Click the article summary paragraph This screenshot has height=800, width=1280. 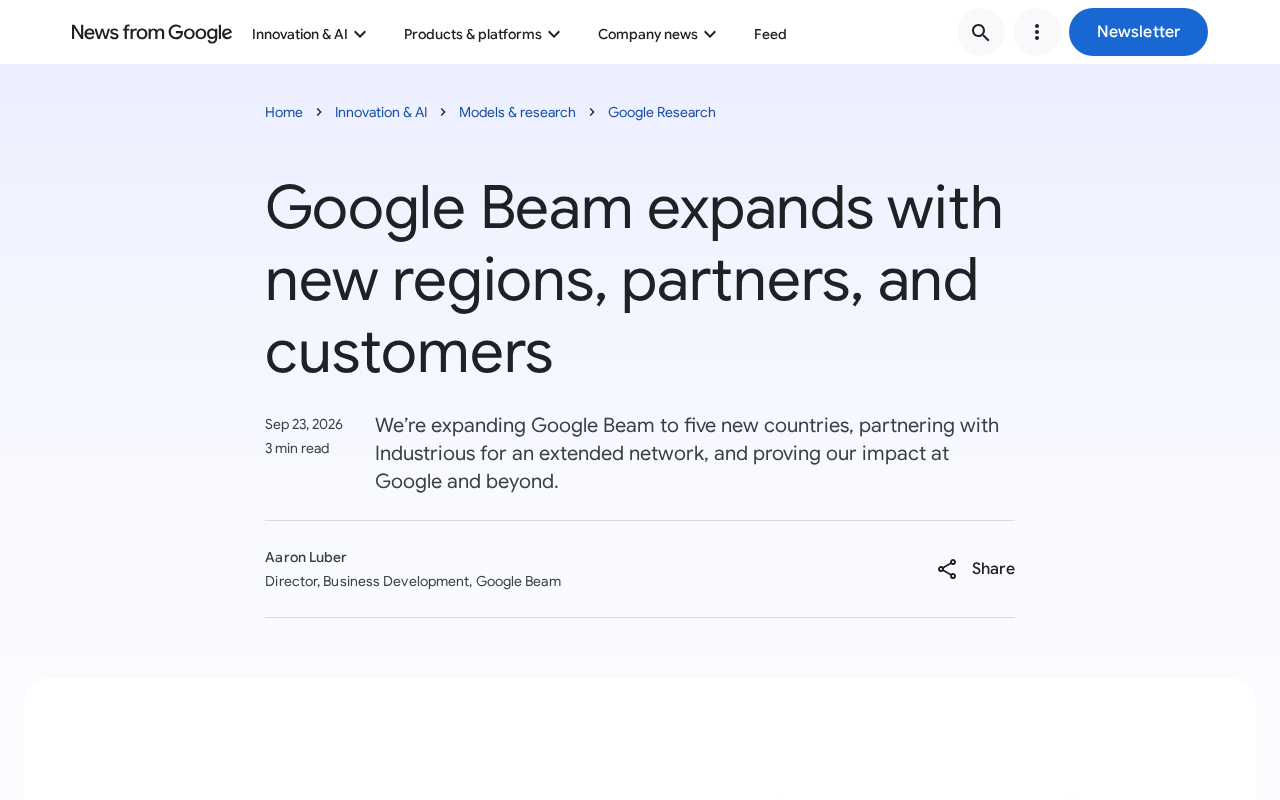(x=687, y=453)
